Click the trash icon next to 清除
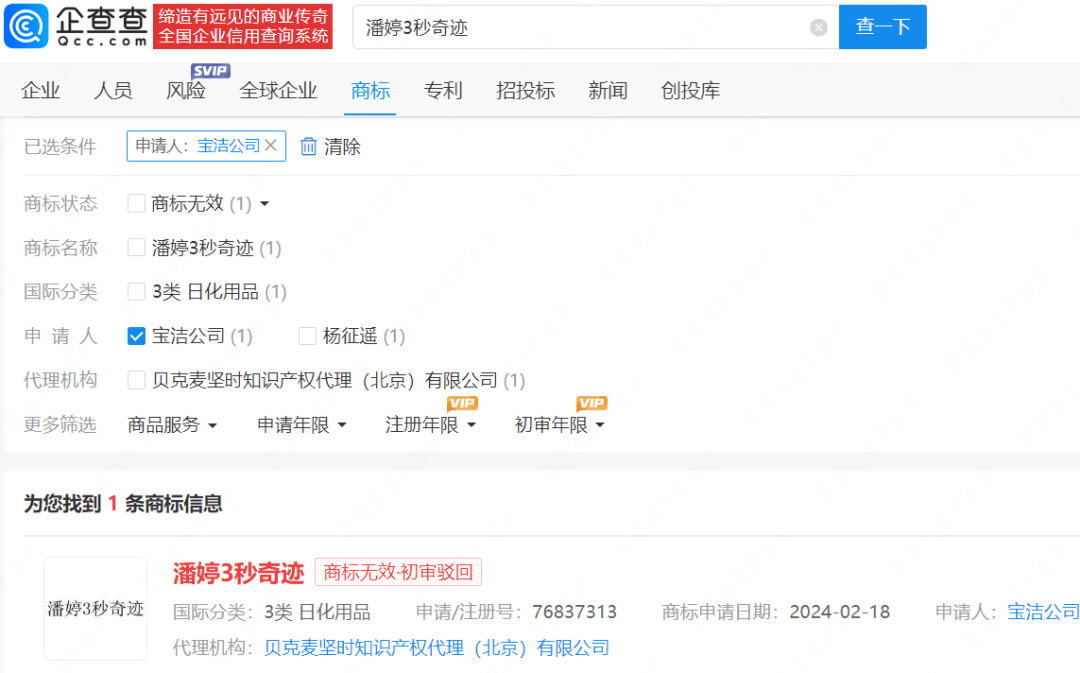Viewport: 1080px width, 673px height. click(309, 146)
